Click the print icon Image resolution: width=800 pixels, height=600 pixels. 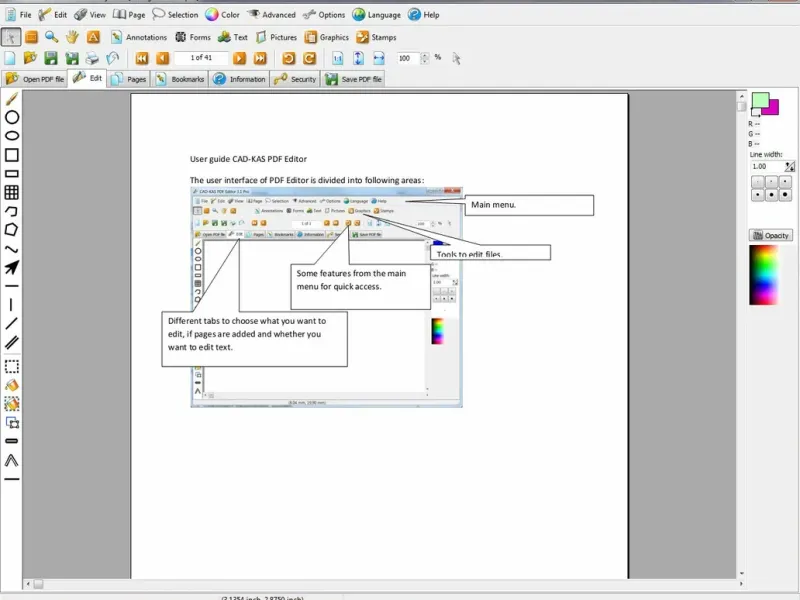pos(92,58)
